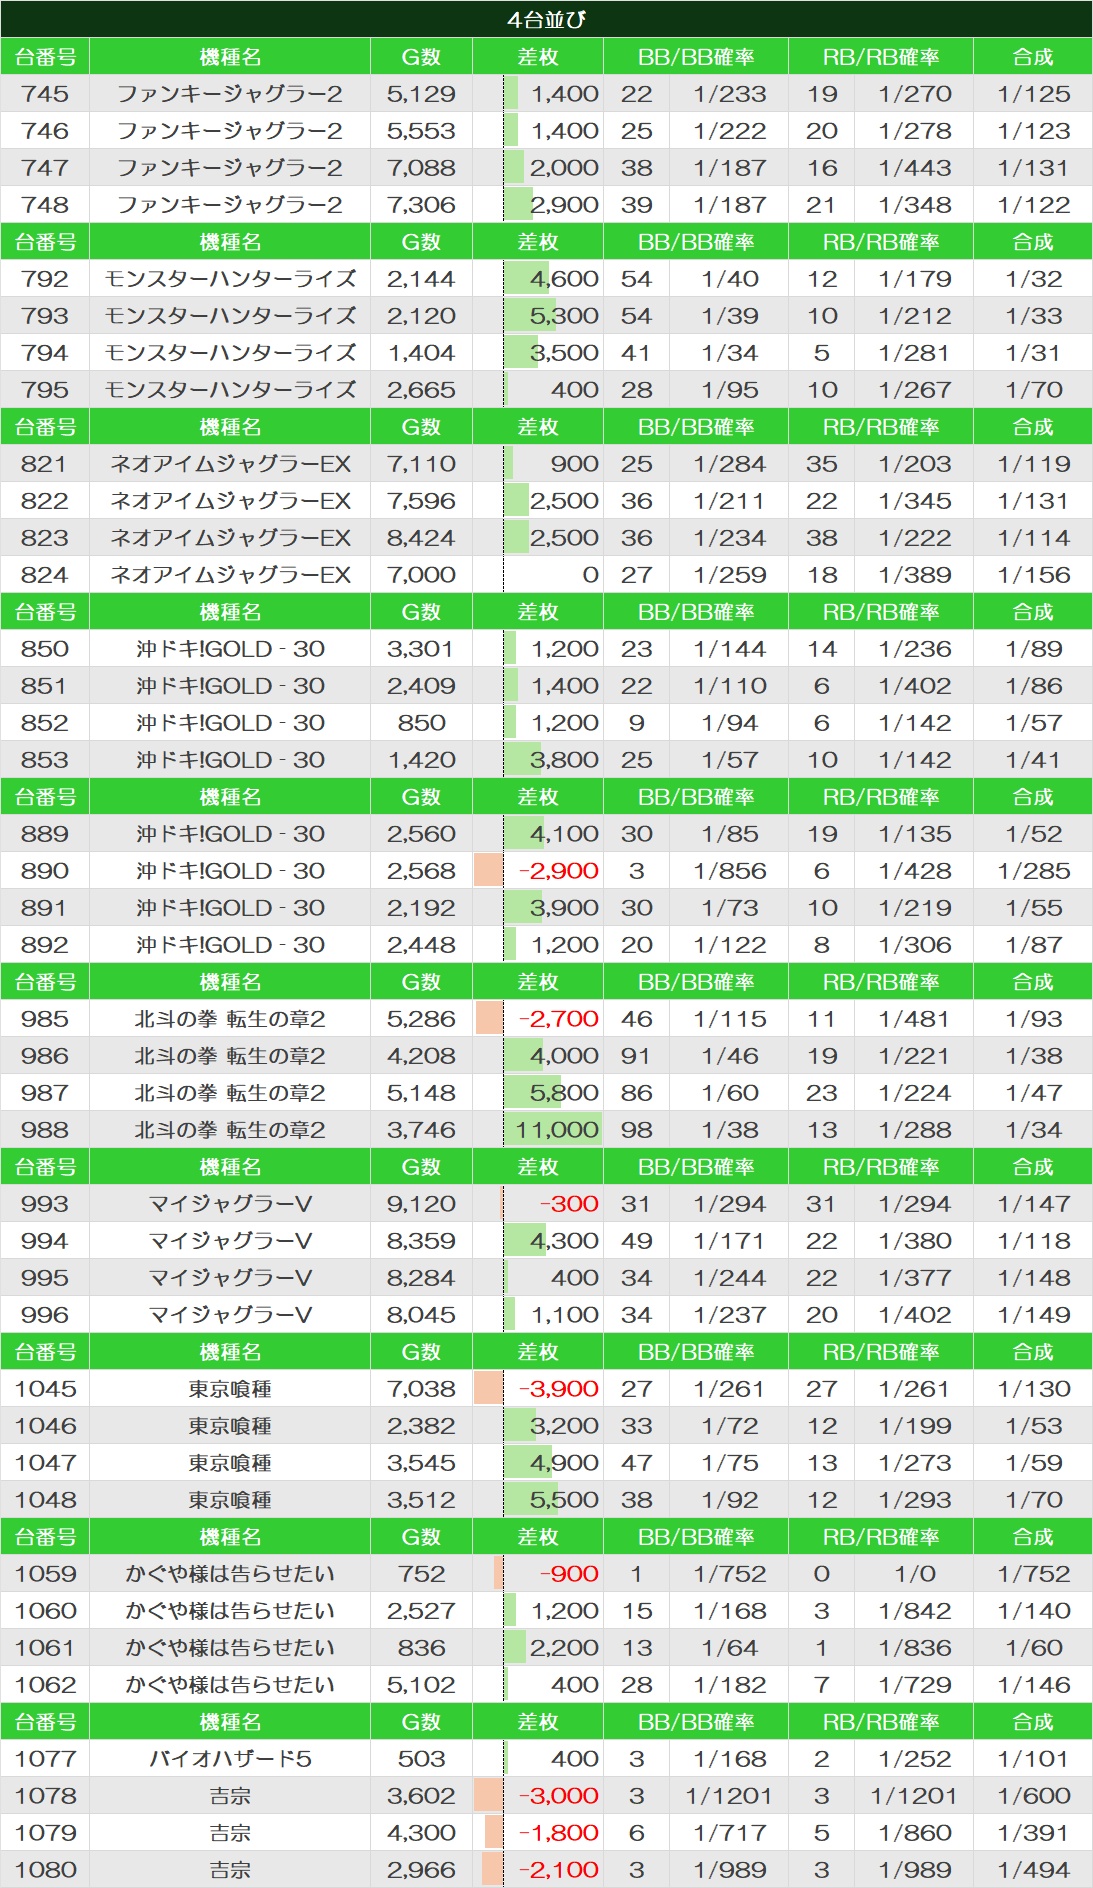
Task: Click the 4,100 difference value for machine 889
Action: pyautogui.click(x=564, y=834)
